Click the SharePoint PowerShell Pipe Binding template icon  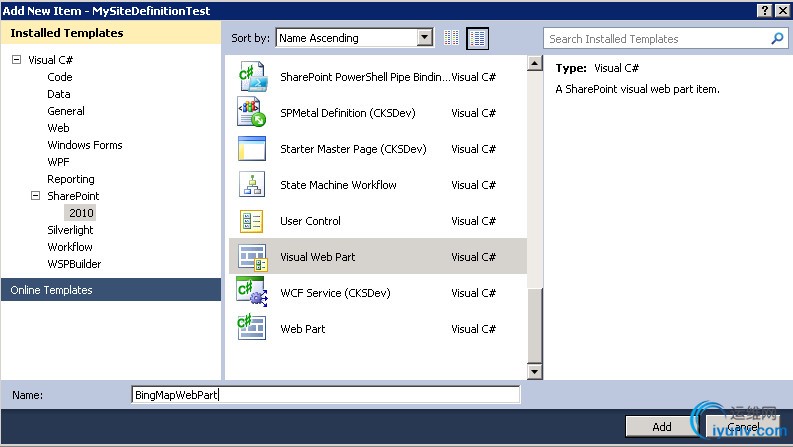pos(252,77)
